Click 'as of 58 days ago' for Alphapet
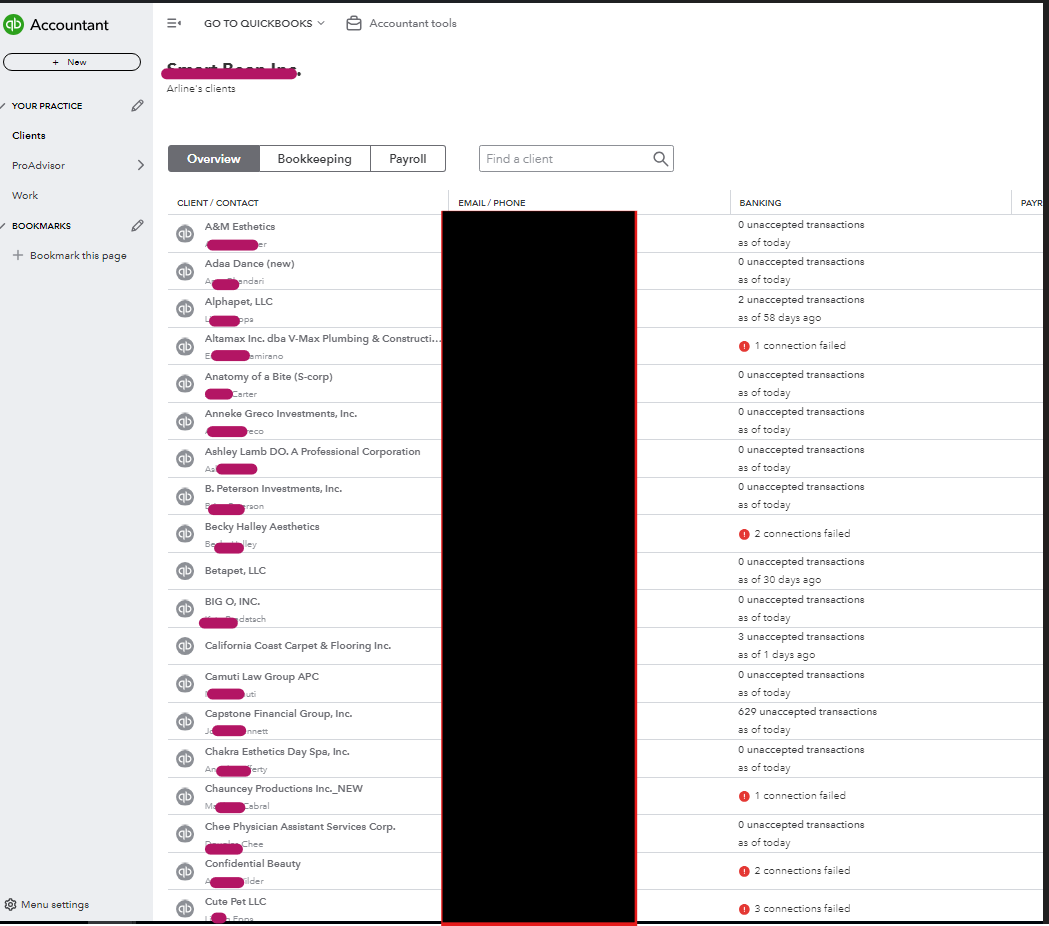Image resolution: width=1049 pixels, height=926 pixels. 779,317
